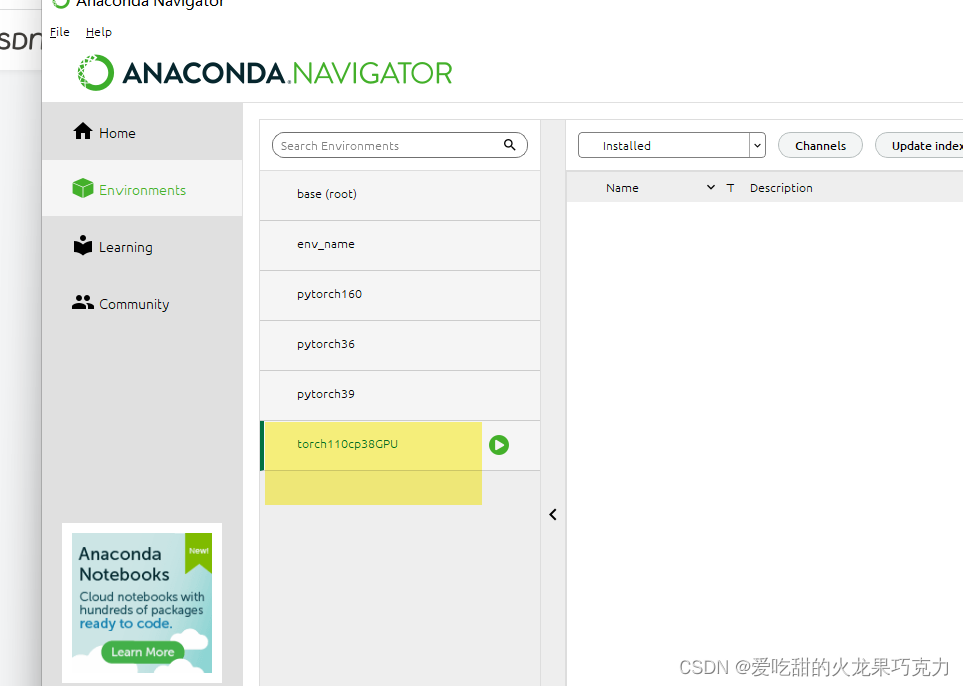Screen dimensions: 963x686
Task: Click the Description column header
Action: pyautogui.click(x=781, y=188)
